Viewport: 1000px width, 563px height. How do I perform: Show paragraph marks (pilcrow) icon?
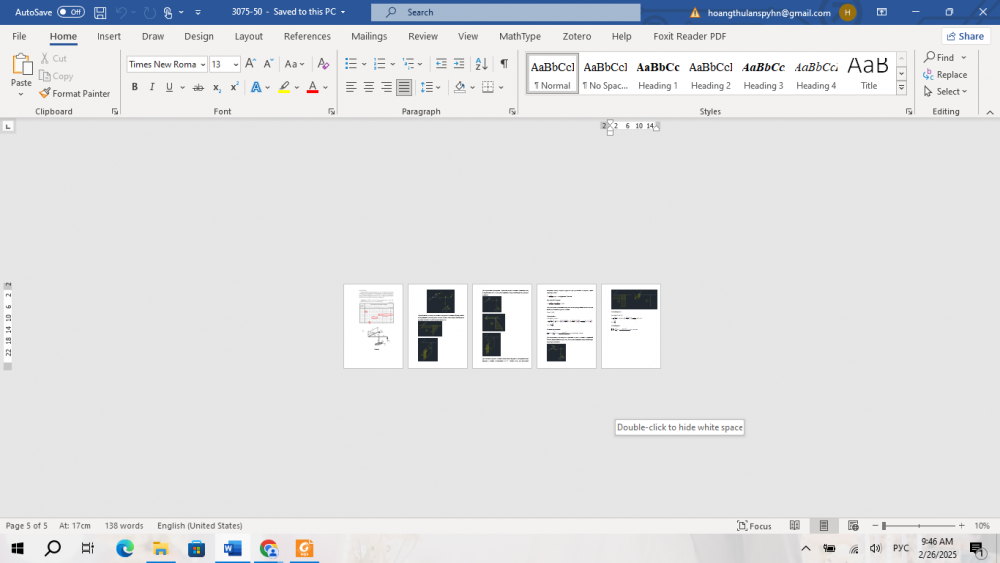[x=504, y=64]
